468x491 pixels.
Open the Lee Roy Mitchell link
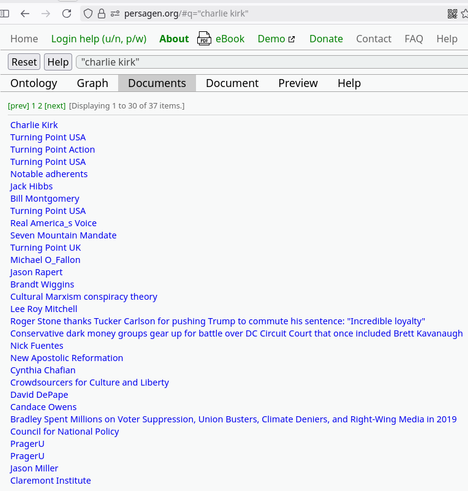coord(44,309)
